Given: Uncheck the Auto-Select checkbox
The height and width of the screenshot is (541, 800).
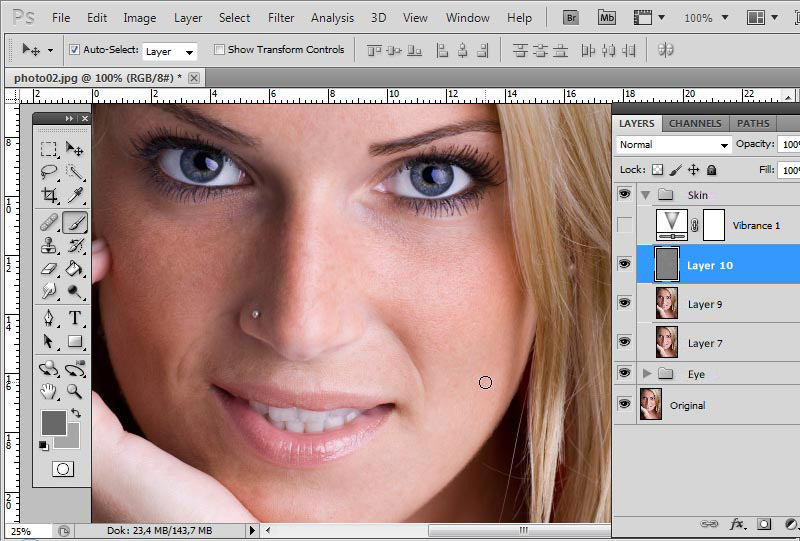Looking at the screenshot, I should click(x=75, y=49).
